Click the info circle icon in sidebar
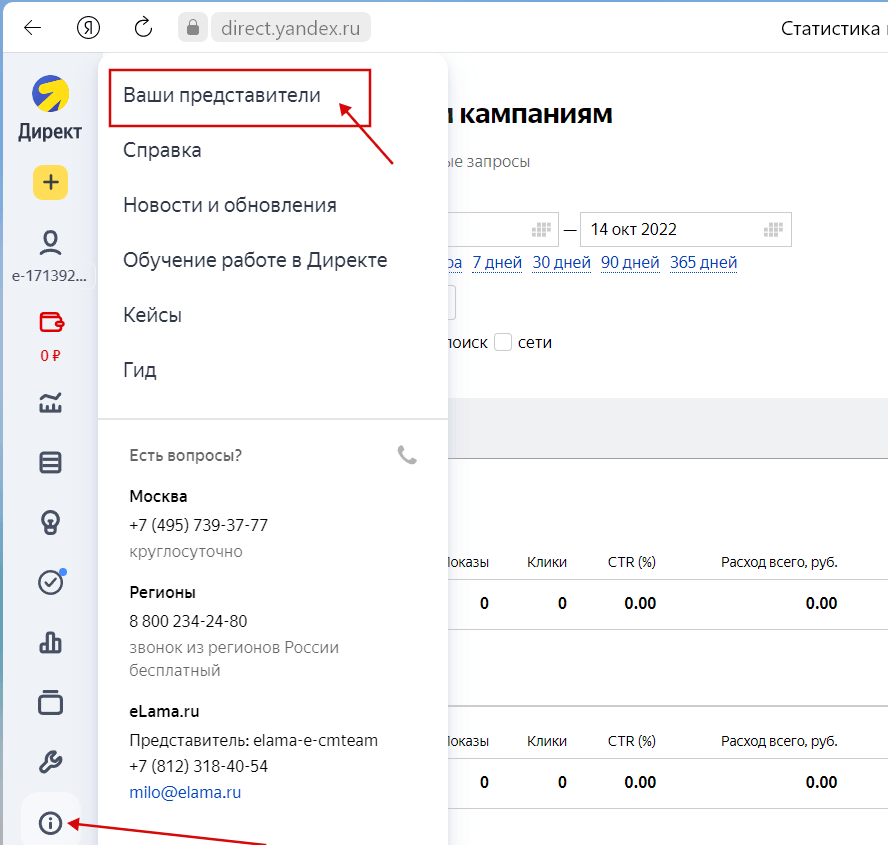This screenshot has height=845, width=896. tap(50, 823)
